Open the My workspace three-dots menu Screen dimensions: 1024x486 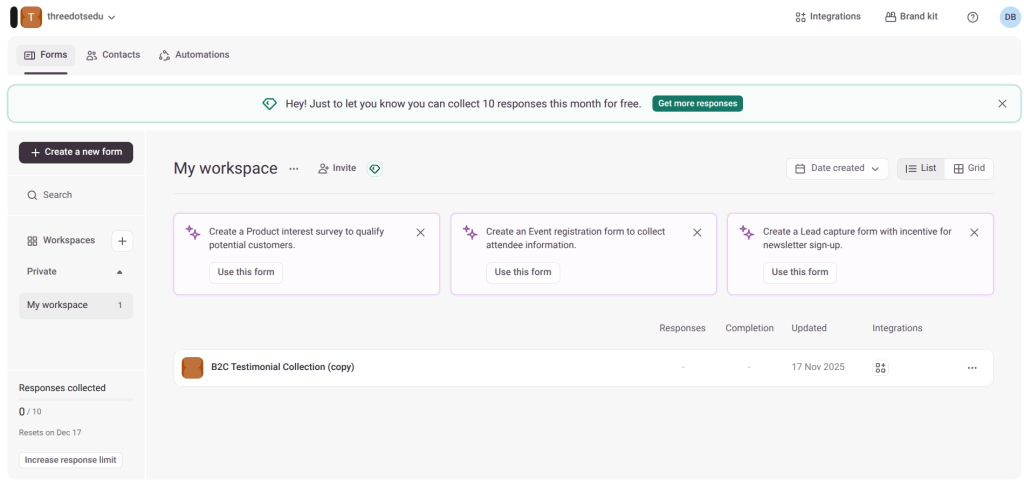(x=294, y=169)
